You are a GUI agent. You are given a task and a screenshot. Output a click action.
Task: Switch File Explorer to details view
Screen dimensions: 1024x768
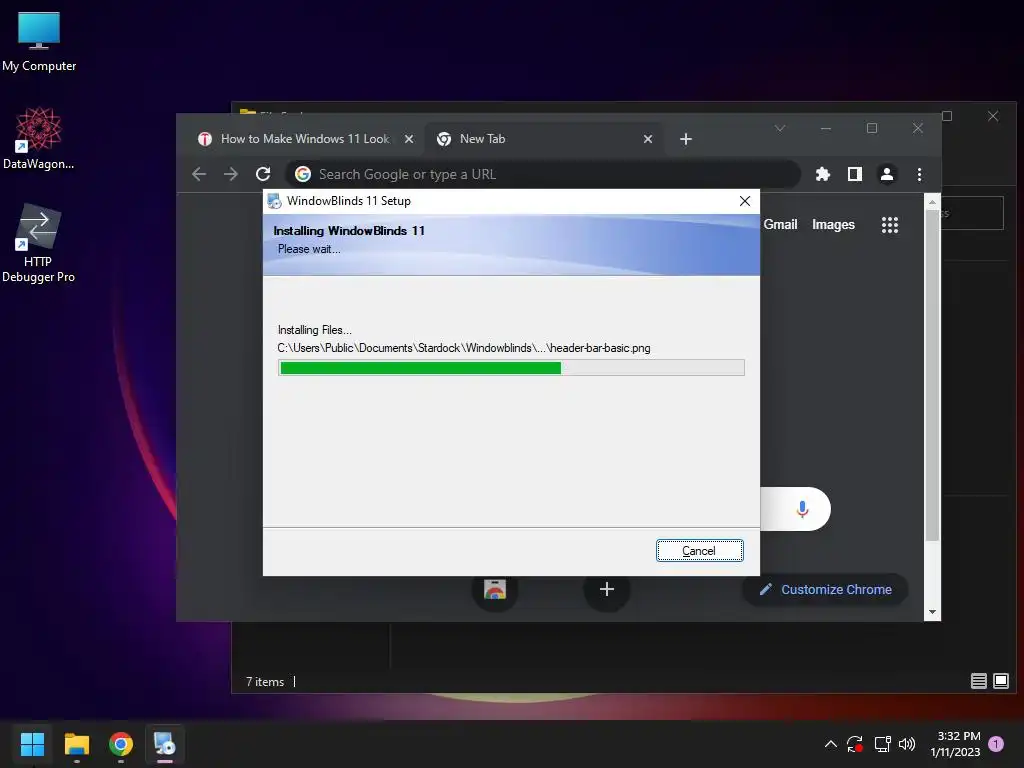[x=978, y=681]
